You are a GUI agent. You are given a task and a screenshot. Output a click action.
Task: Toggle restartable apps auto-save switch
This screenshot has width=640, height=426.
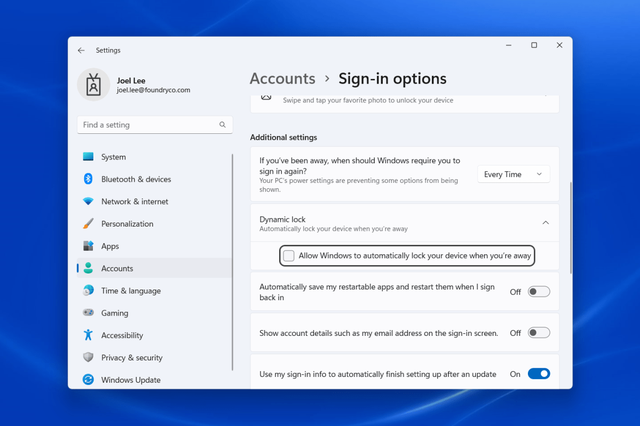pyautogui.click(x=539, y=292)
